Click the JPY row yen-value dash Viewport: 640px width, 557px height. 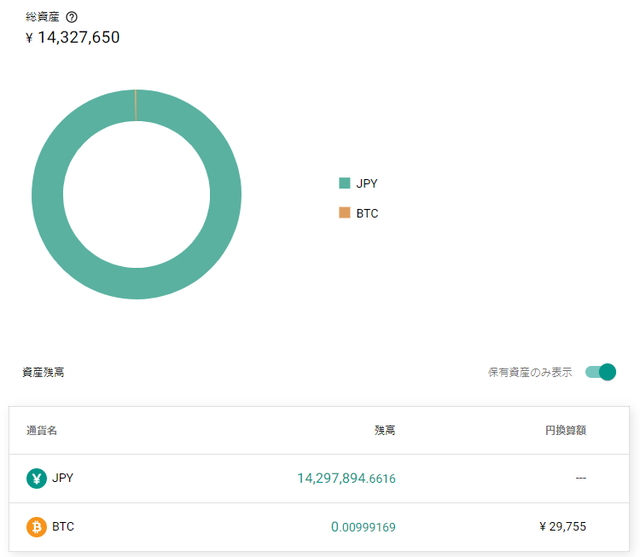[x=581, y=478]
